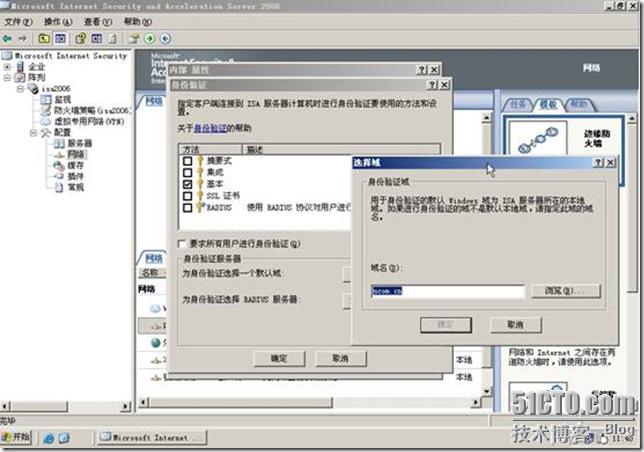The width and height of the screenshot is (644, 452).
Task: Collapse the isa2006 tree node
Action: point(20,88)
